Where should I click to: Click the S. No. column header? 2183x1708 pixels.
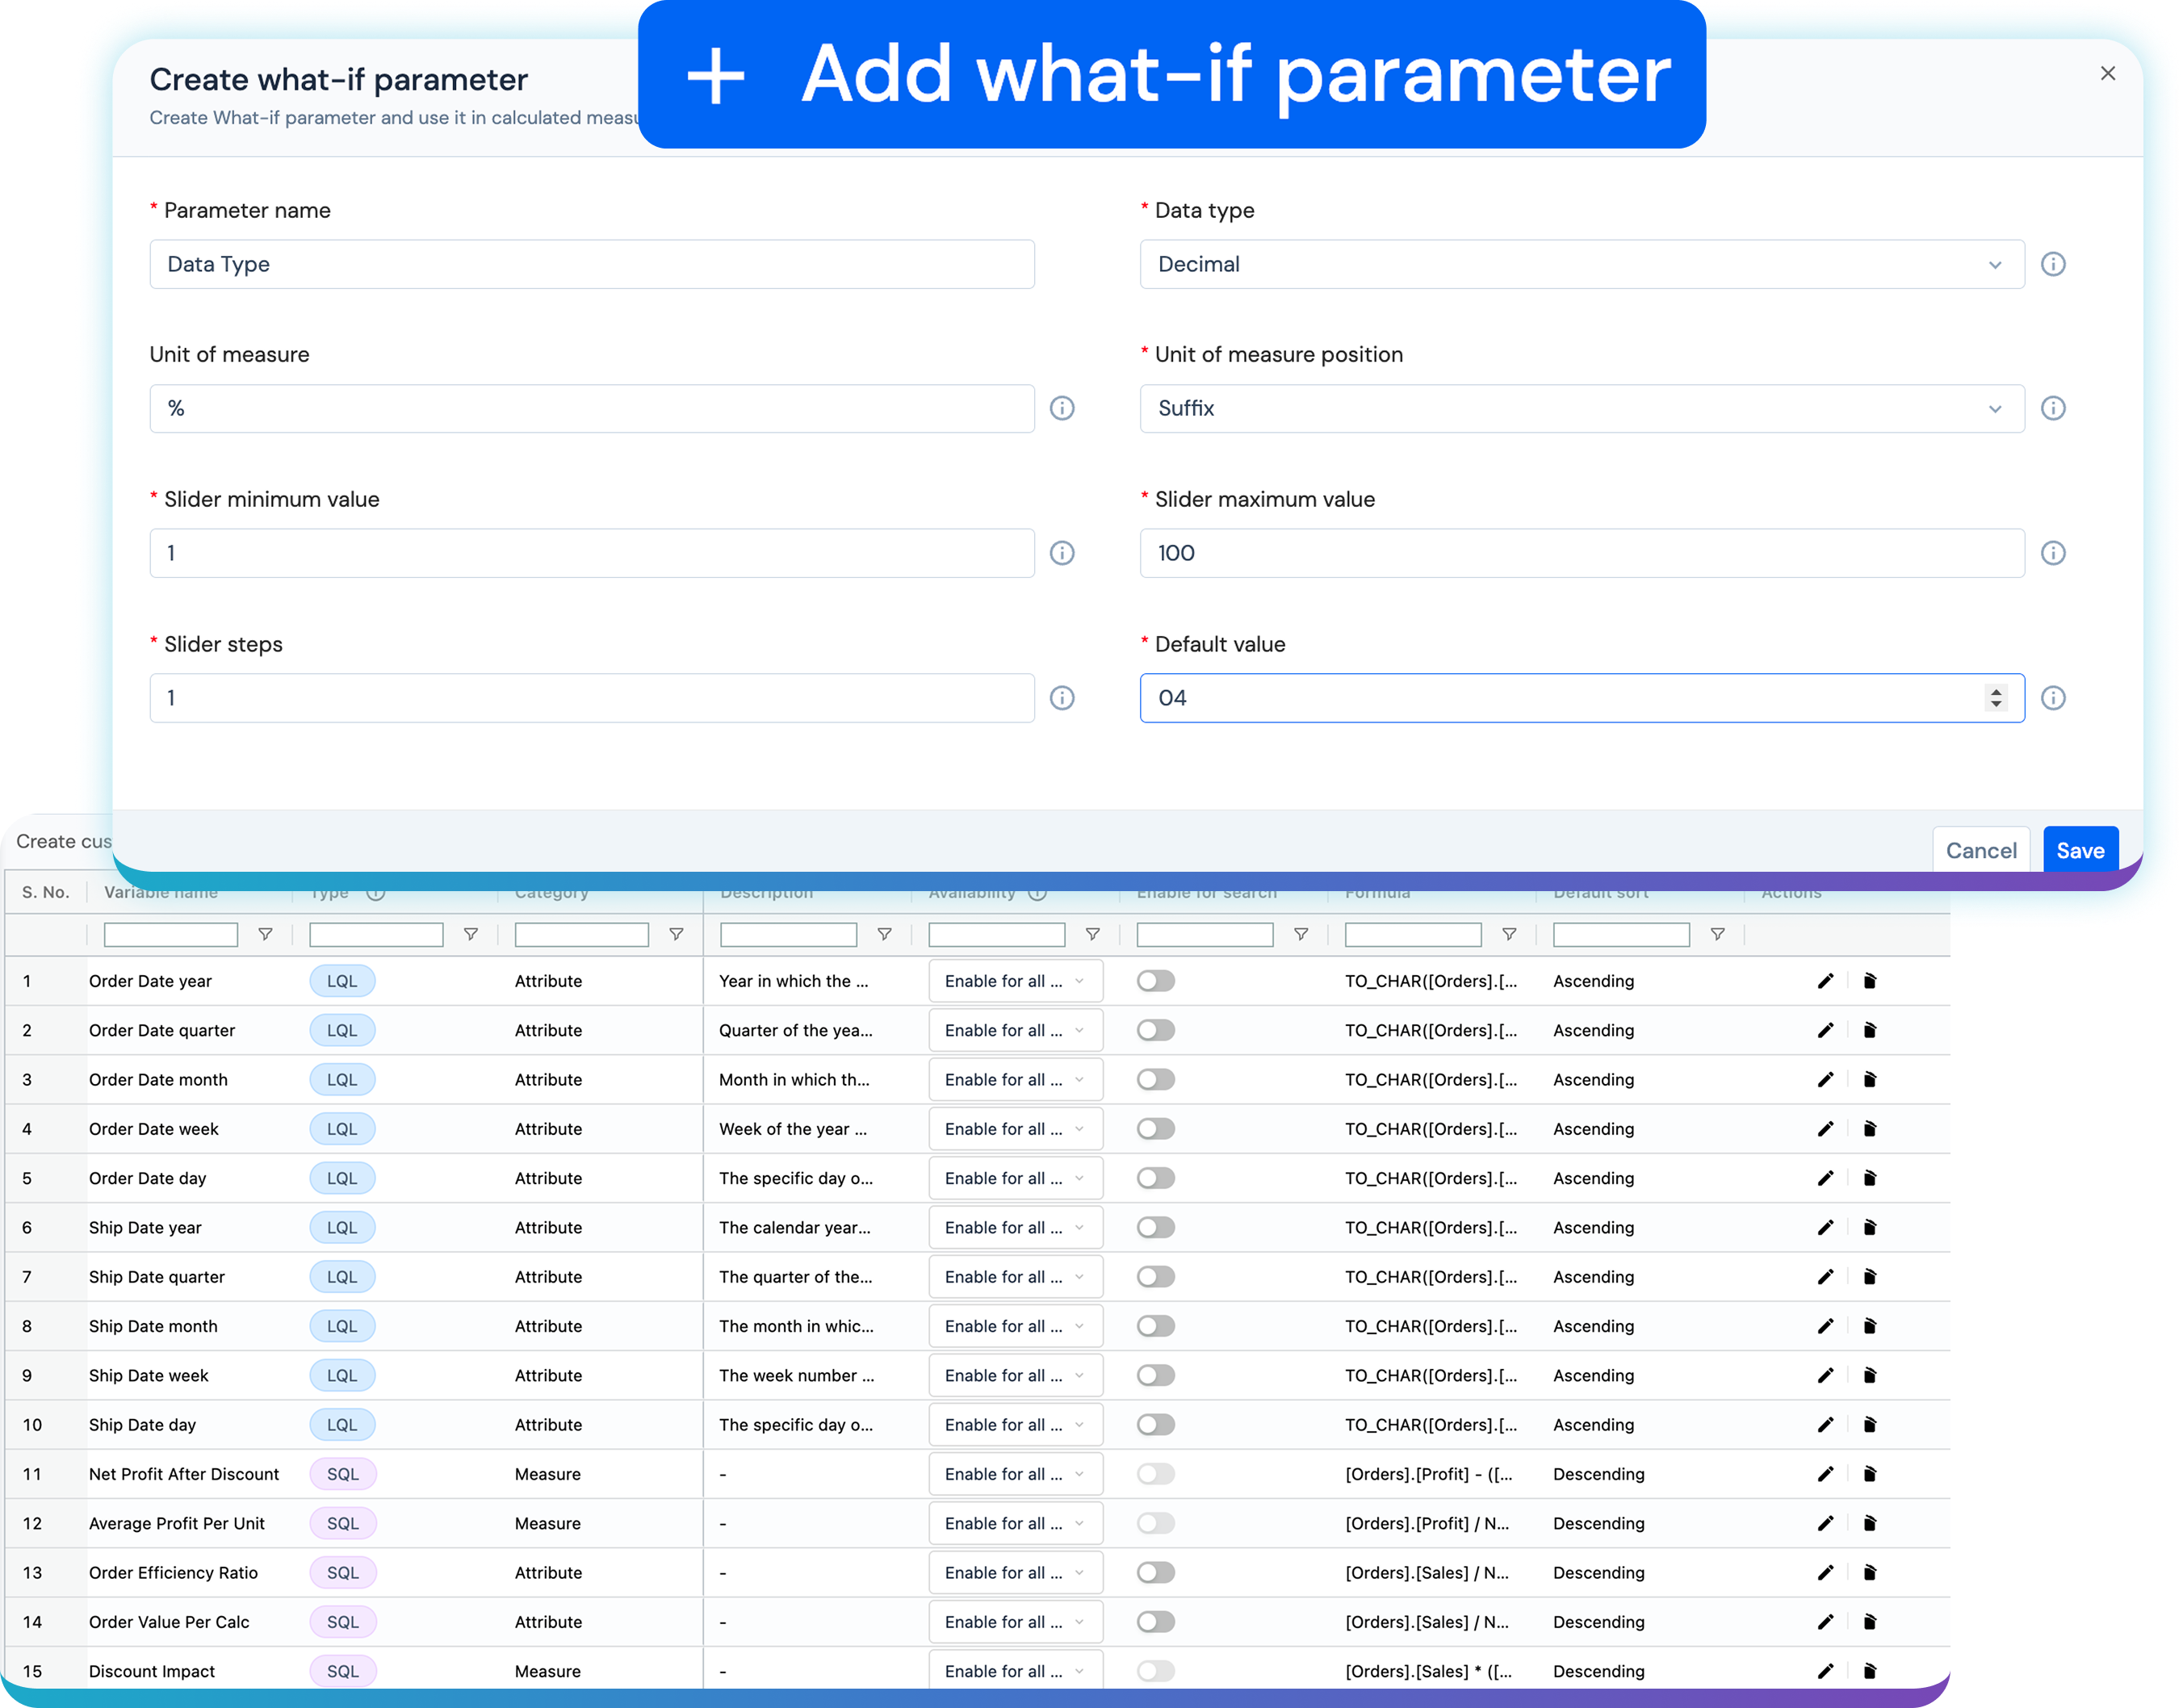coord(46,892)
